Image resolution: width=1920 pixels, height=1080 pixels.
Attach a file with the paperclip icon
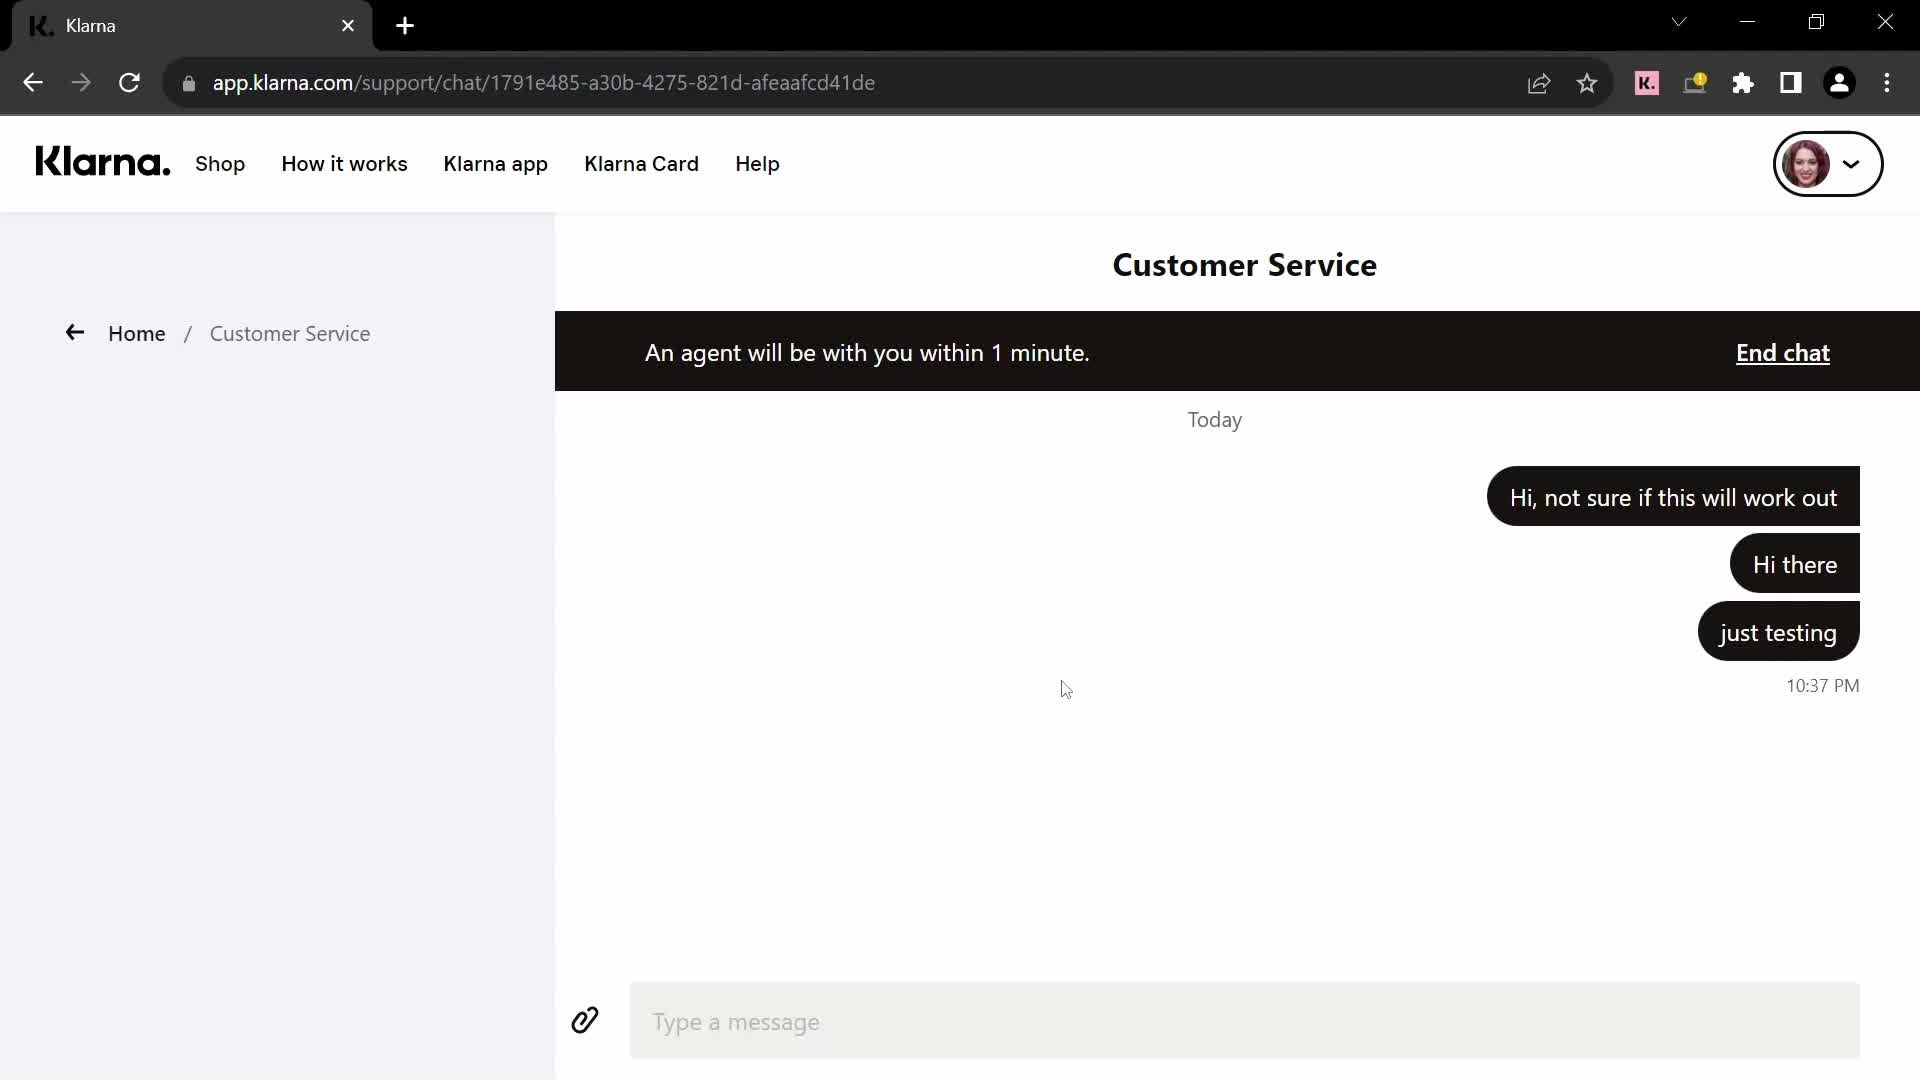coord(585,1020)
